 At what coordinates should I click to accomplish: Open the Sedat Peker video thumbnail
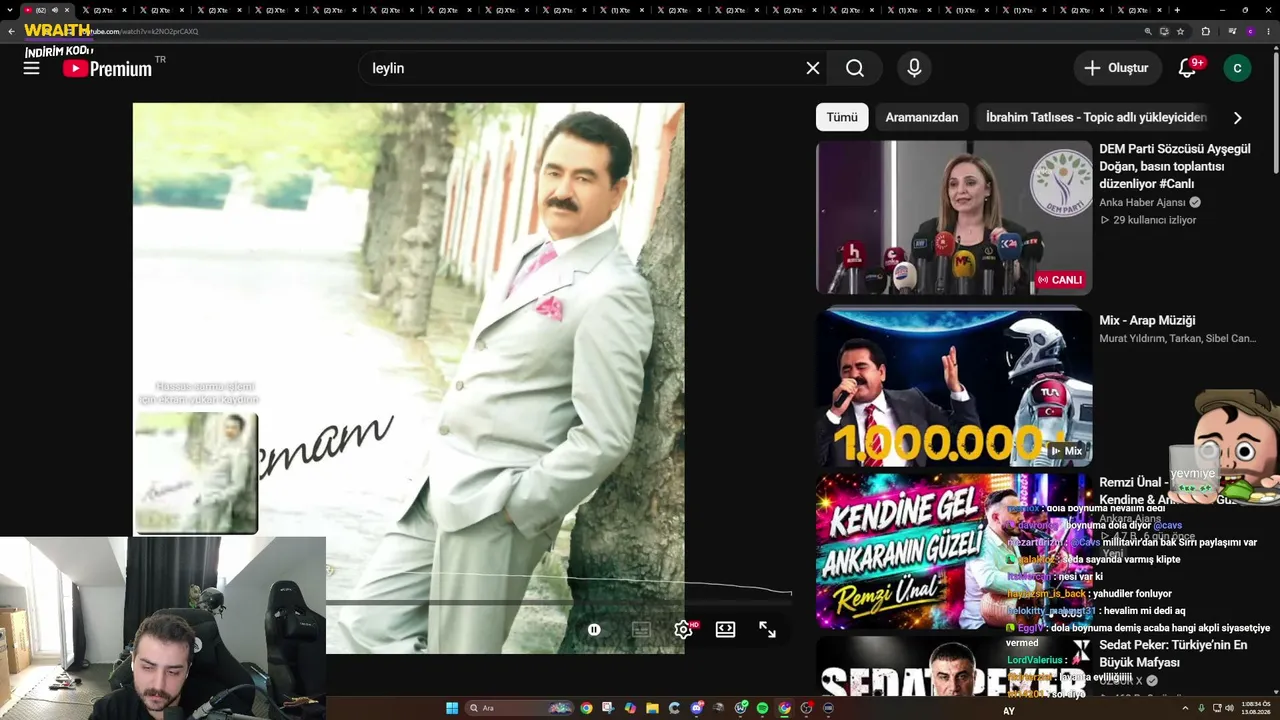tap(954, 667)
